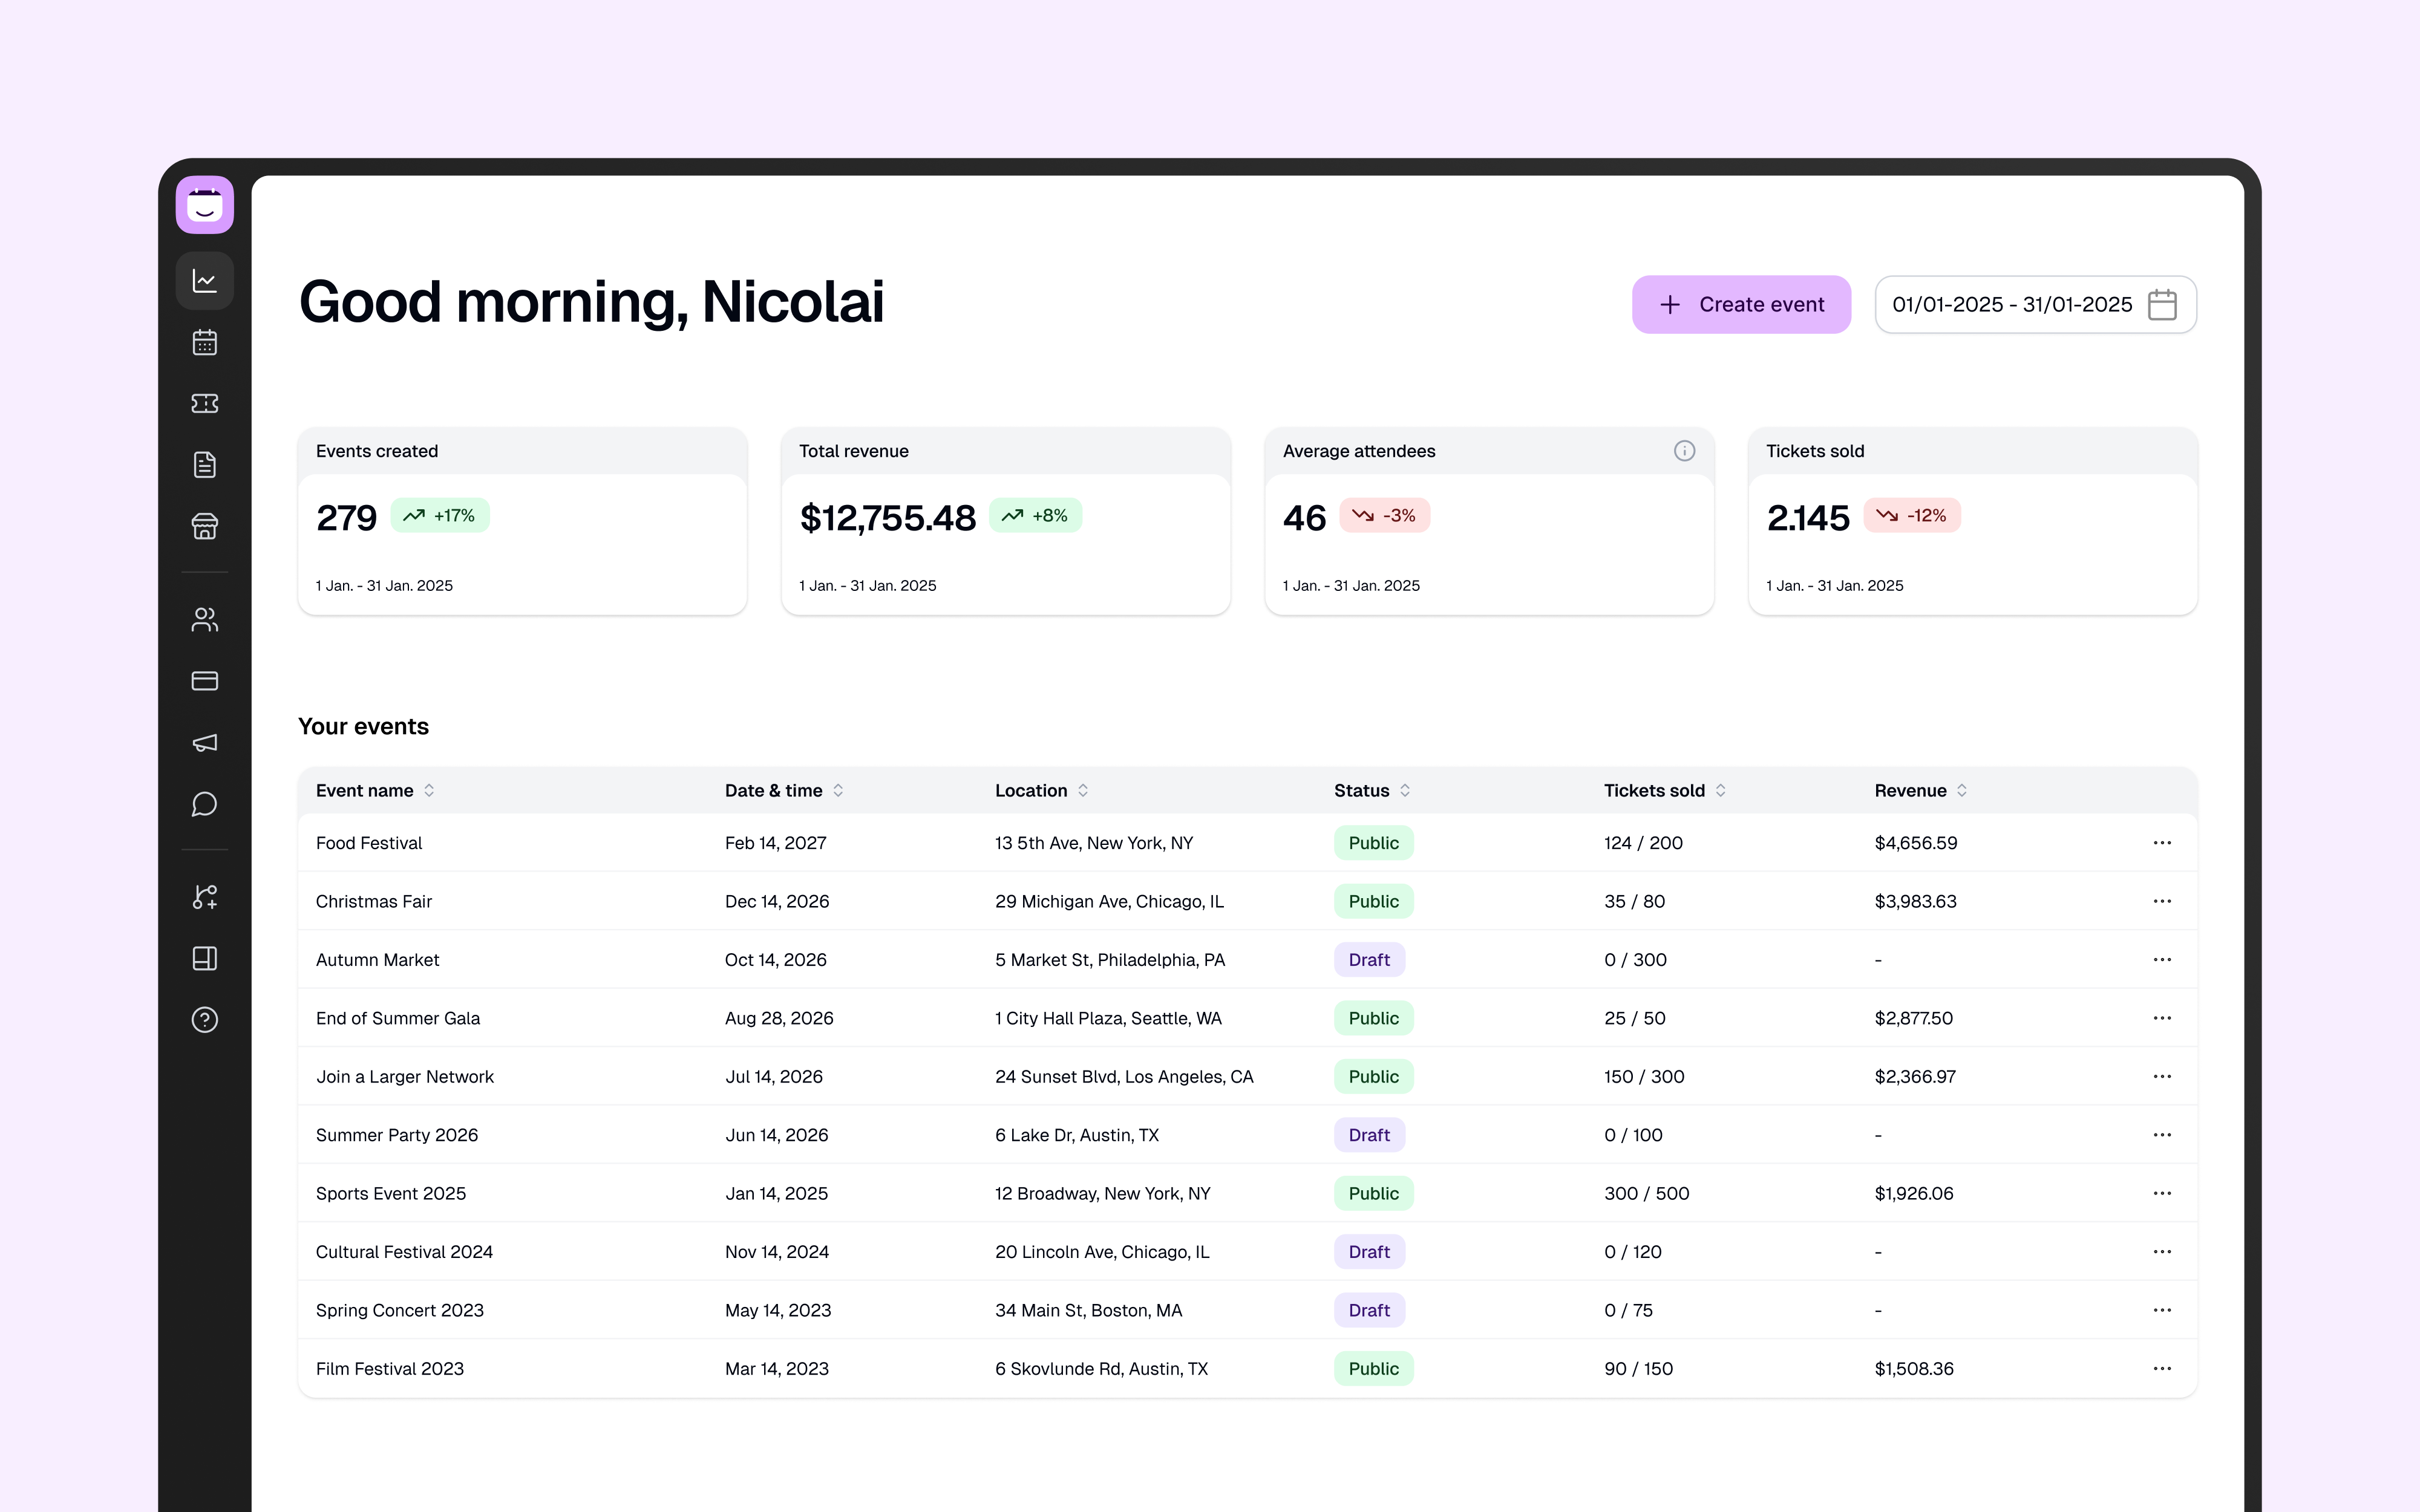Open the storefront icon in sidebar
Screen dimensions: 2420x1512
205,526
